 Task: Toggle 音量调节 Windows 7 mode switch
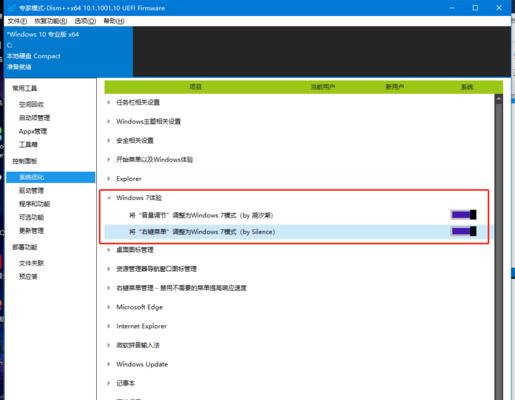[x=464, y=215]
